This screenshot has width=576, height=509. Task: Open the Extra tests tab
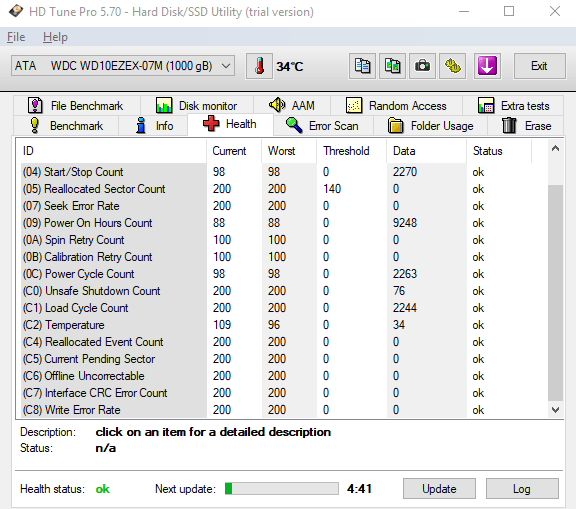point(513,106)
